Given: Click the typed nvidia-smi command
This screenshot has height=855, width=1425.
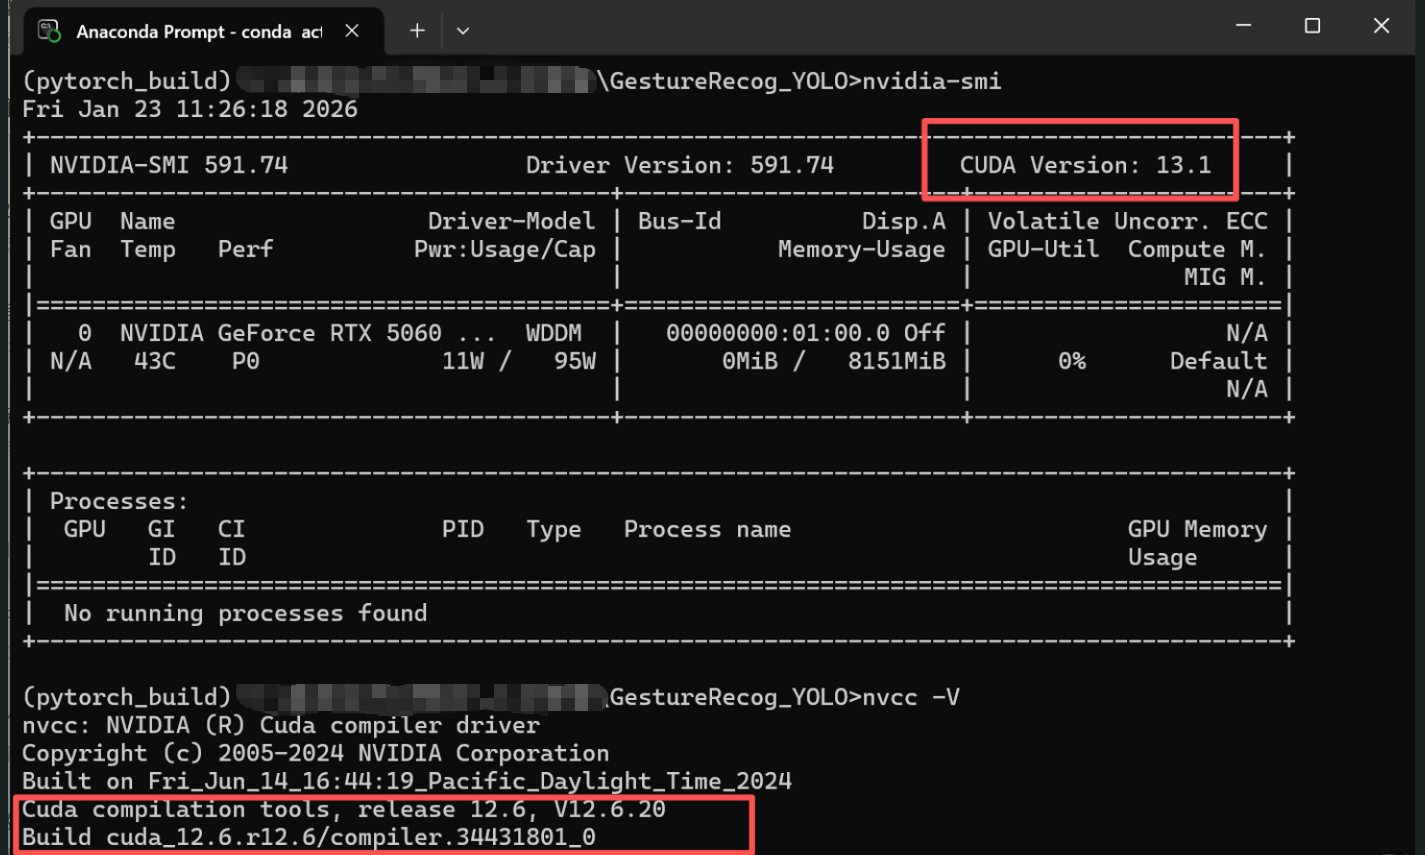Looking at the screenshot, I should click(x=931, y=81).
